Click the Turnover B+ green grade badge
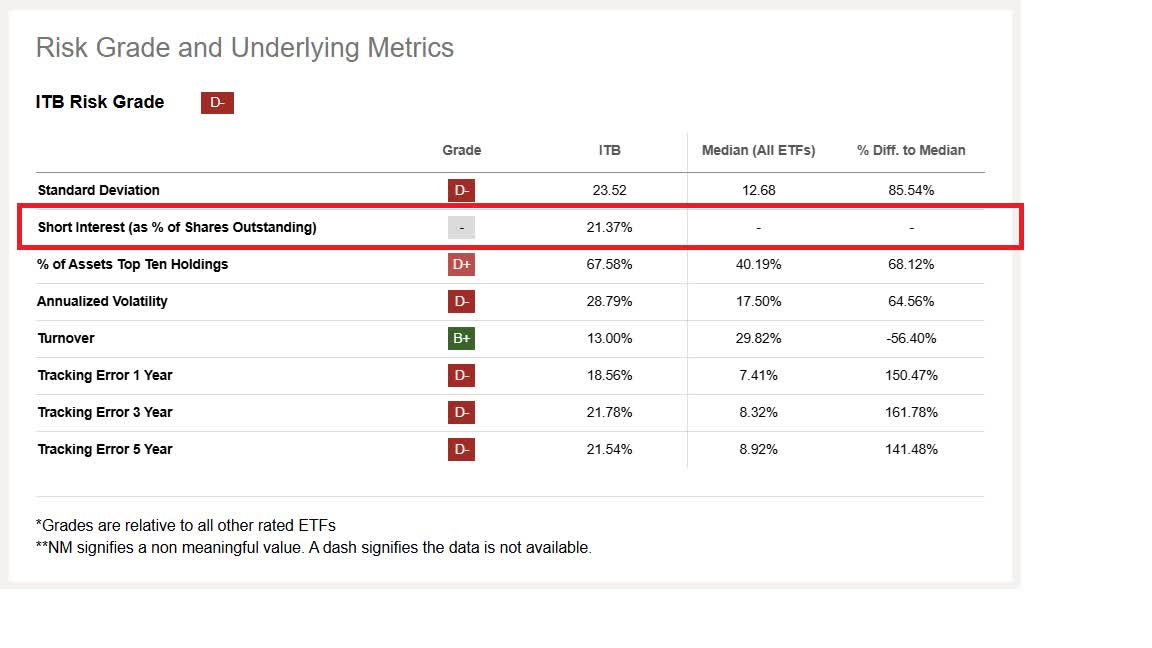Screen dimensions: 1152x648 pos(461,338)
